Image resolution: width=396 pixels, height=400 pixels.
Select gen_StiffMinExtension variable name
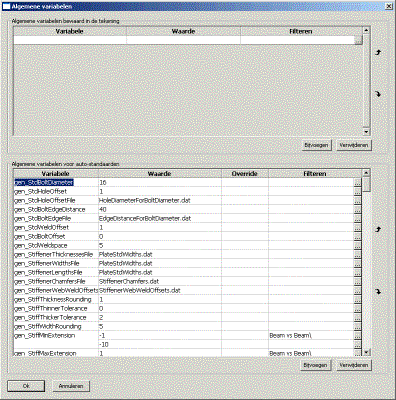click(56, 335)
